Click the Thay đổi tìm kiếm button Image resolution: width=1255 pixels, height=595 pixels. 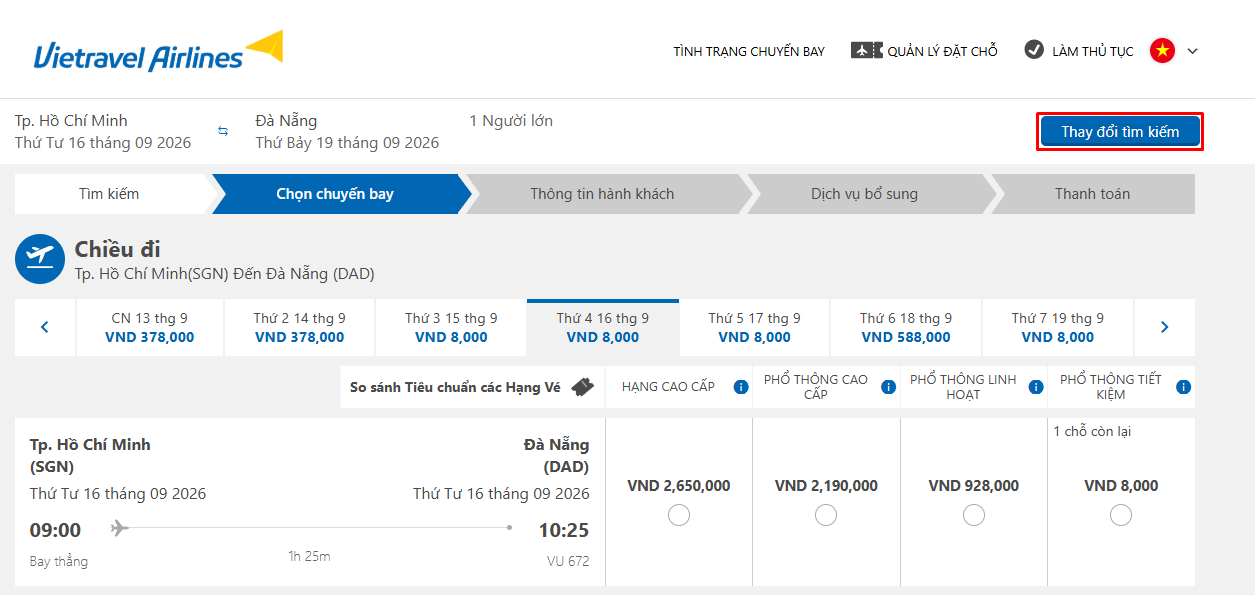[x=1120, y=131]
